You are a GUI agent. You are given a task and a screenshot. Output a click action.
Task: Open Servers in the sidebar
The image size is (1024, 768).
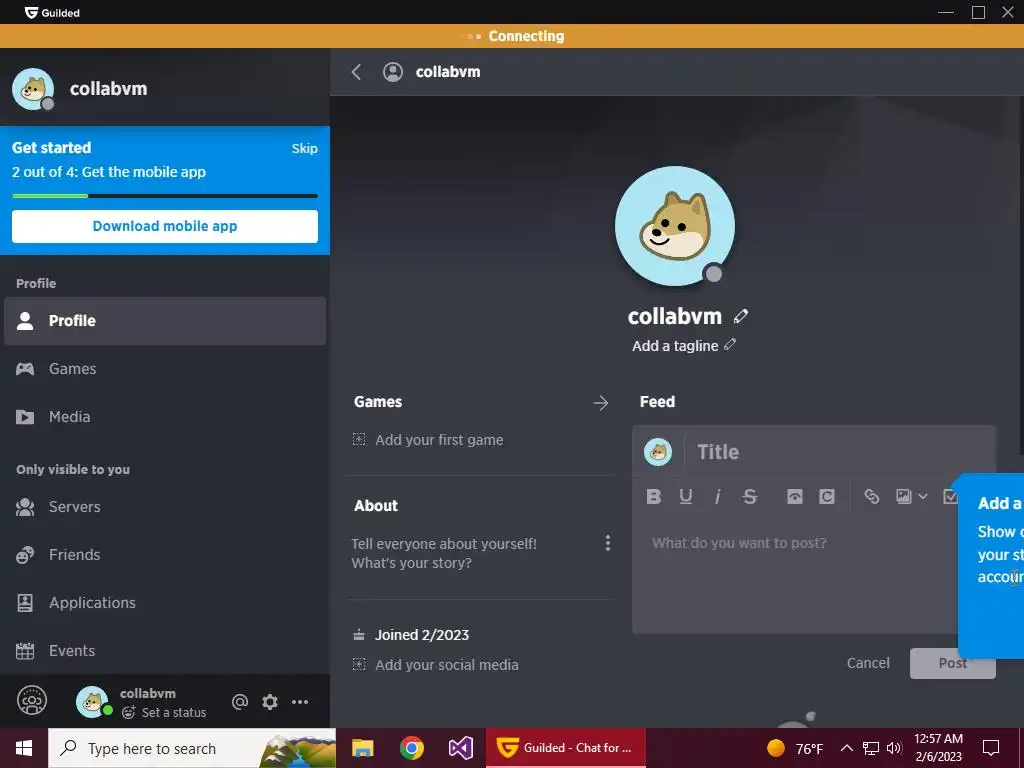(x=165, y=507)
